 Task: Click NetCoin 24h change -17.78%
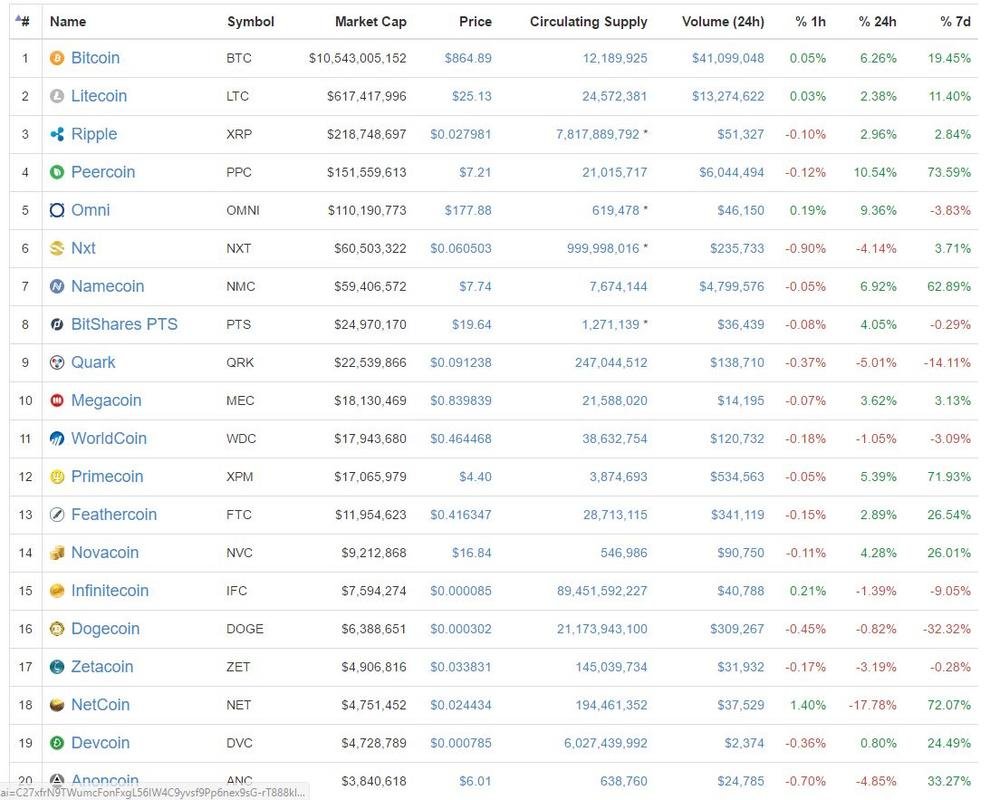coord(873,705)
